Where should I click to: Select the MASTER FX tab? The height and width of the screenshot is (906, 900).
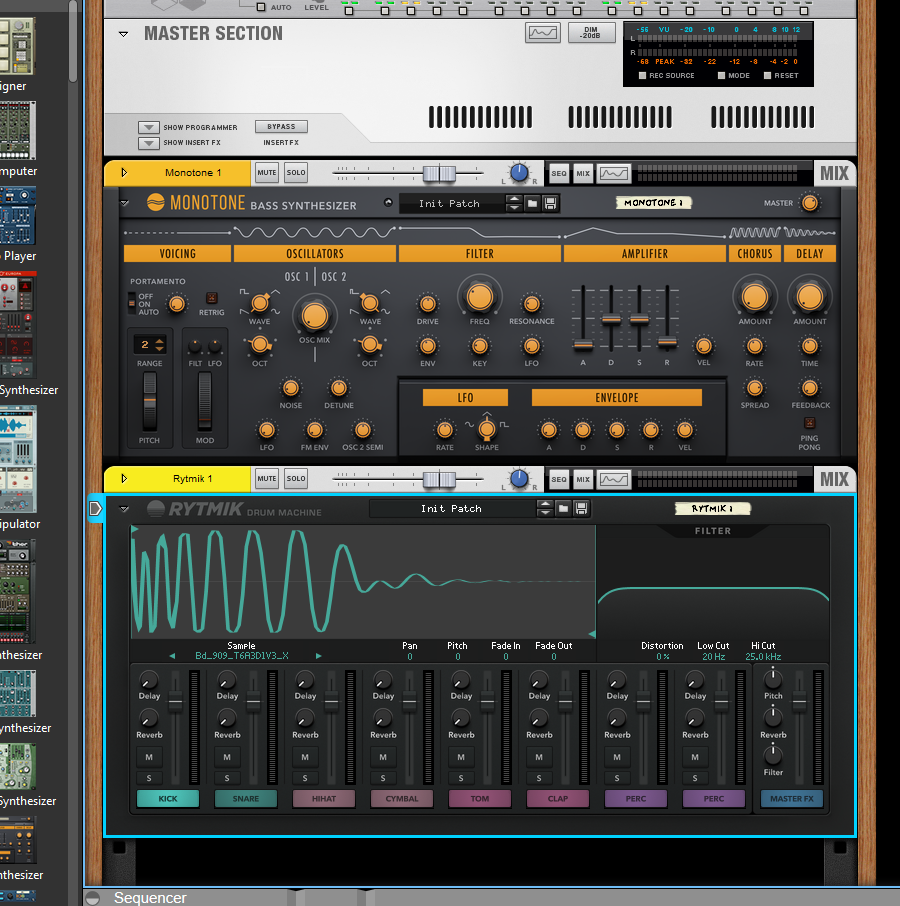pyautogui.click(x=792, y=799)
